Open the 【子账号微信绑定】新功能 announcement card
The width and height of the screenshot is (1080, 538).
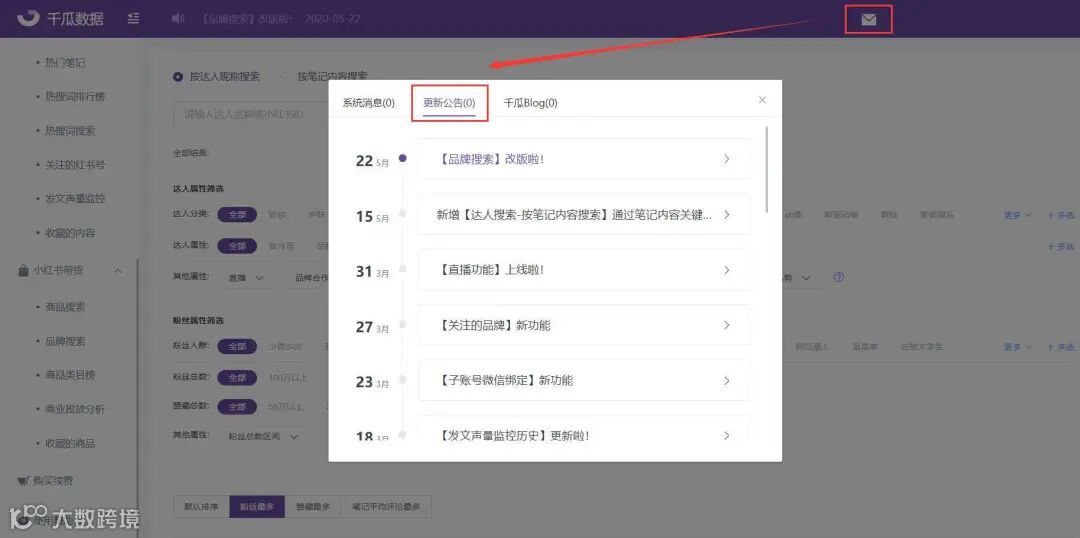[583, 380]
